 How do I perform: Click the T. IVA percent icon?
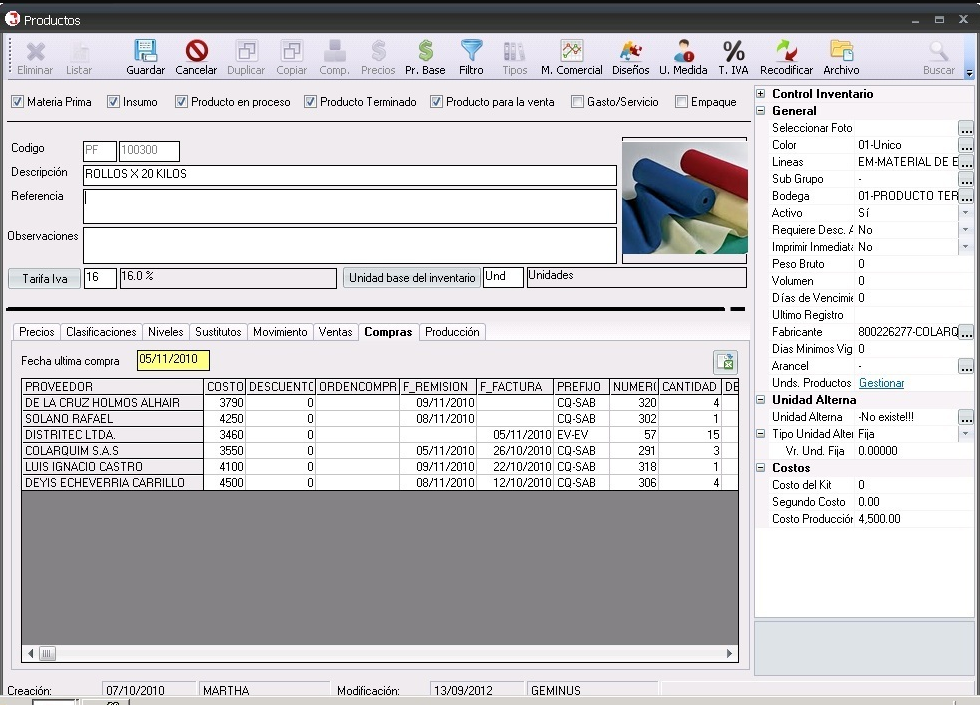coord(733,51)
